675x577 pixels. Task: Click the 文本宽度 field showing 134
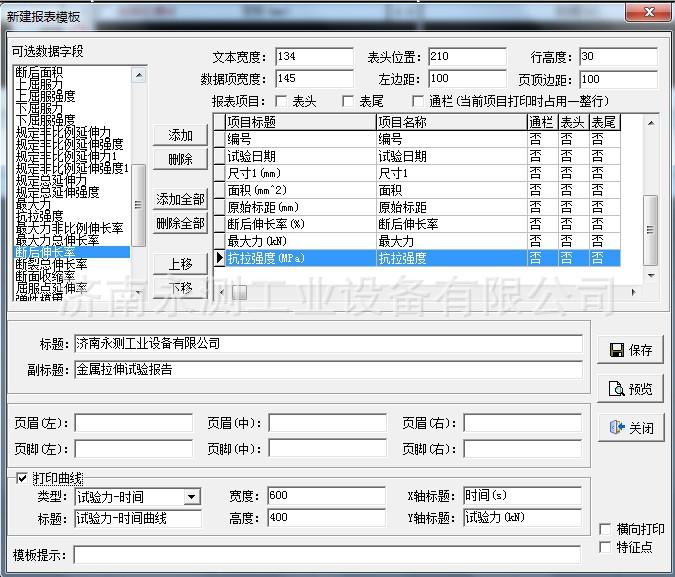314,56
